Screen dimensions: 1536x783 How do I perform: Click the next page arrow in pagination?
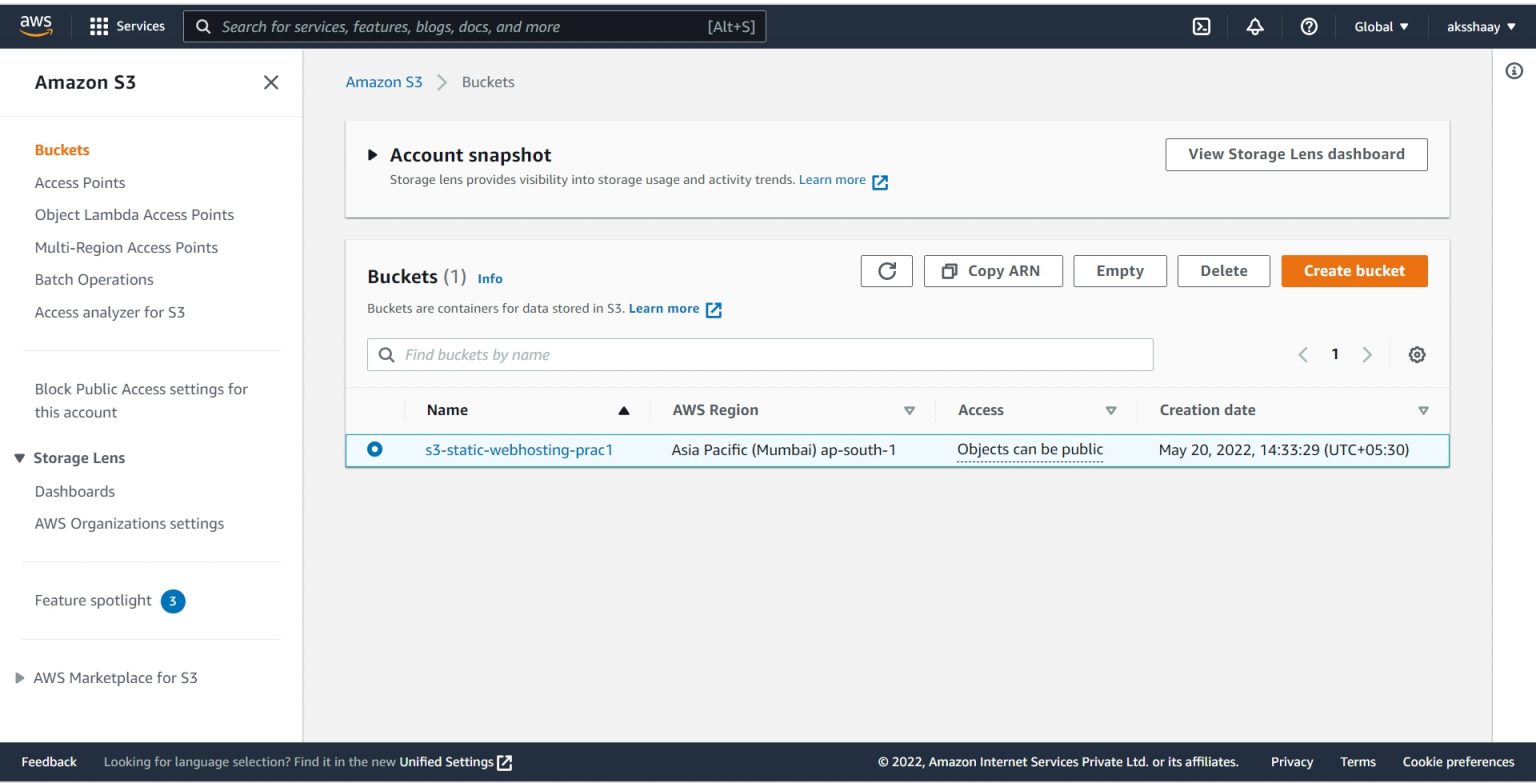pos(1367,354)
